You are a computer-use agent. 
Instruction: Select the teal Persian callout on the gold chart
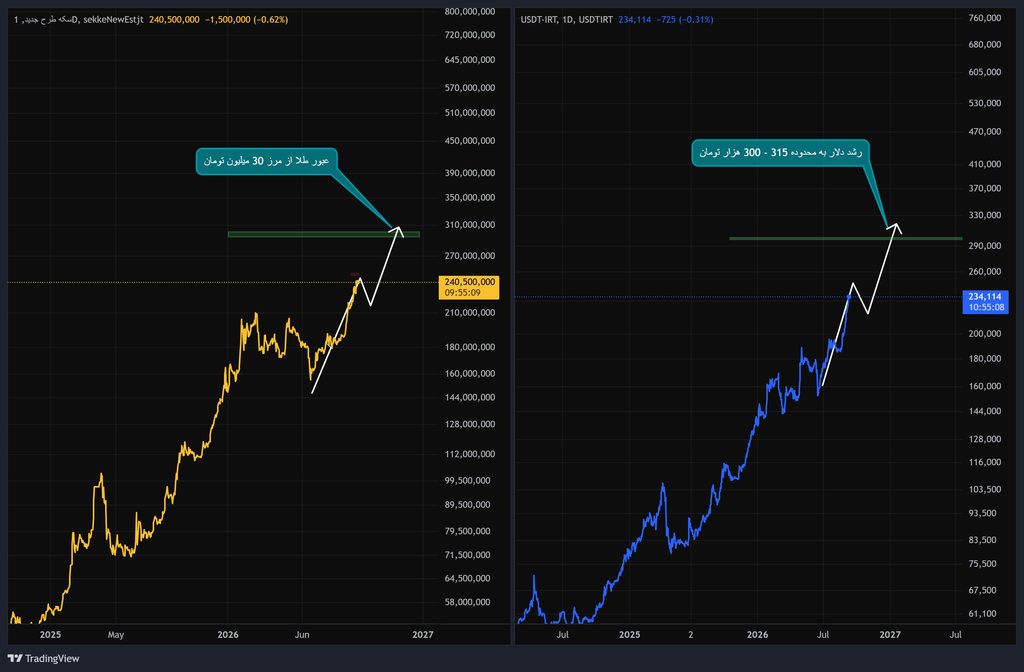(x=266, y=161)
